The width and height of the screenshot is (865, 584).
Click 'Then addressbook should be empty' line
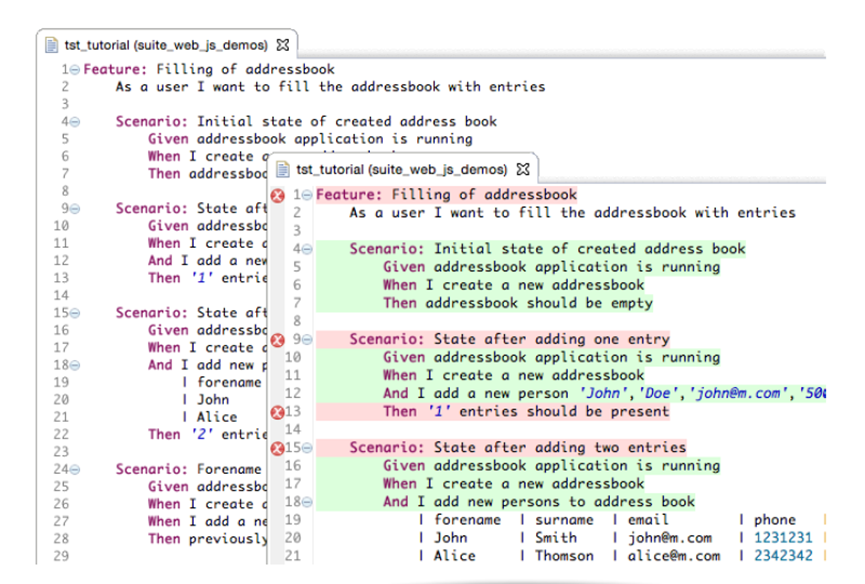click(518, 303)
